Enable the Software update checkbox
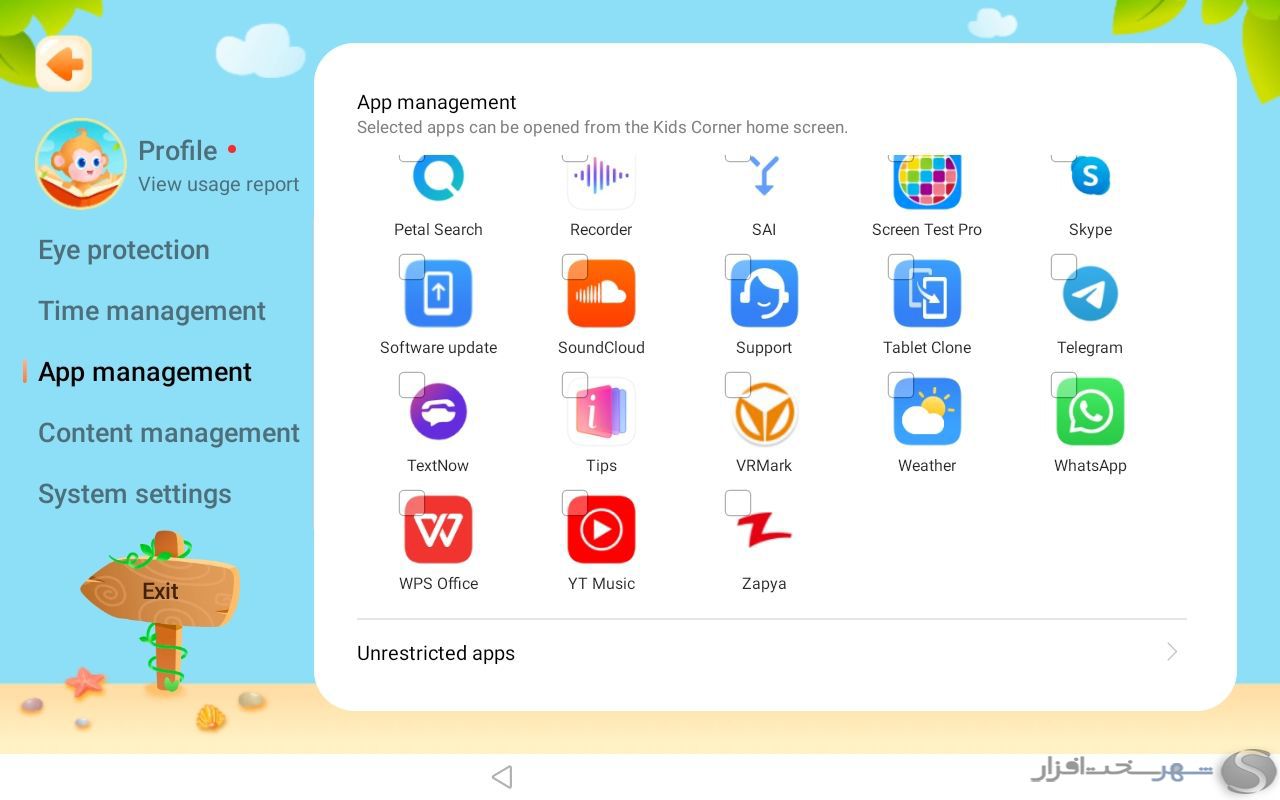 [411, 267]
